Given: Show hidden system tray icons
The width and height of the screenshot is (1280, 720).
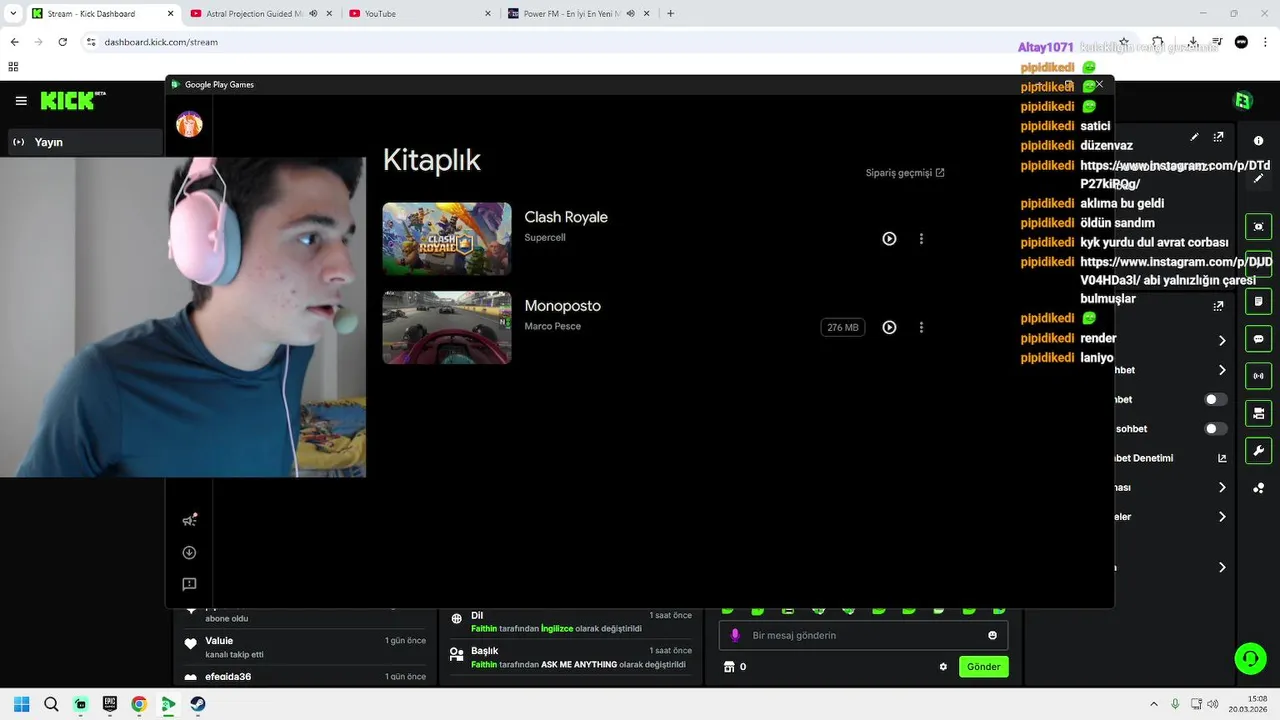Looking at the screenshot, I should coord(1153,704).
